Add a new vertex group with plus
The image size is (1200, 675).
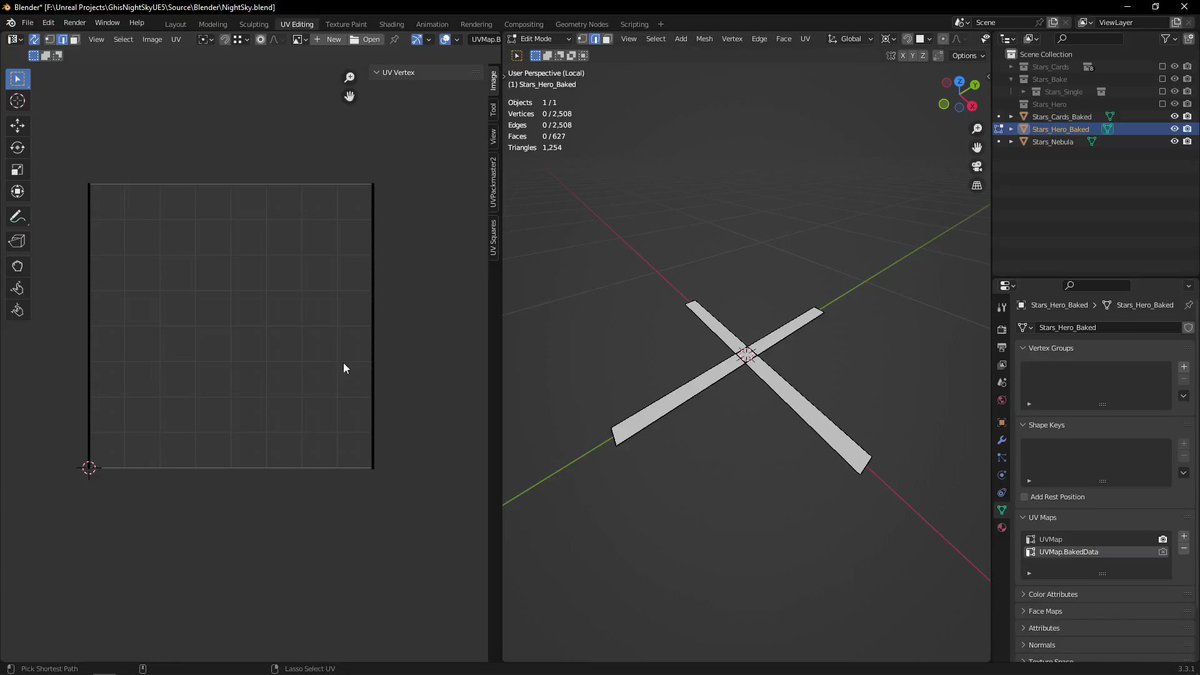click(x=1184, y=367)
